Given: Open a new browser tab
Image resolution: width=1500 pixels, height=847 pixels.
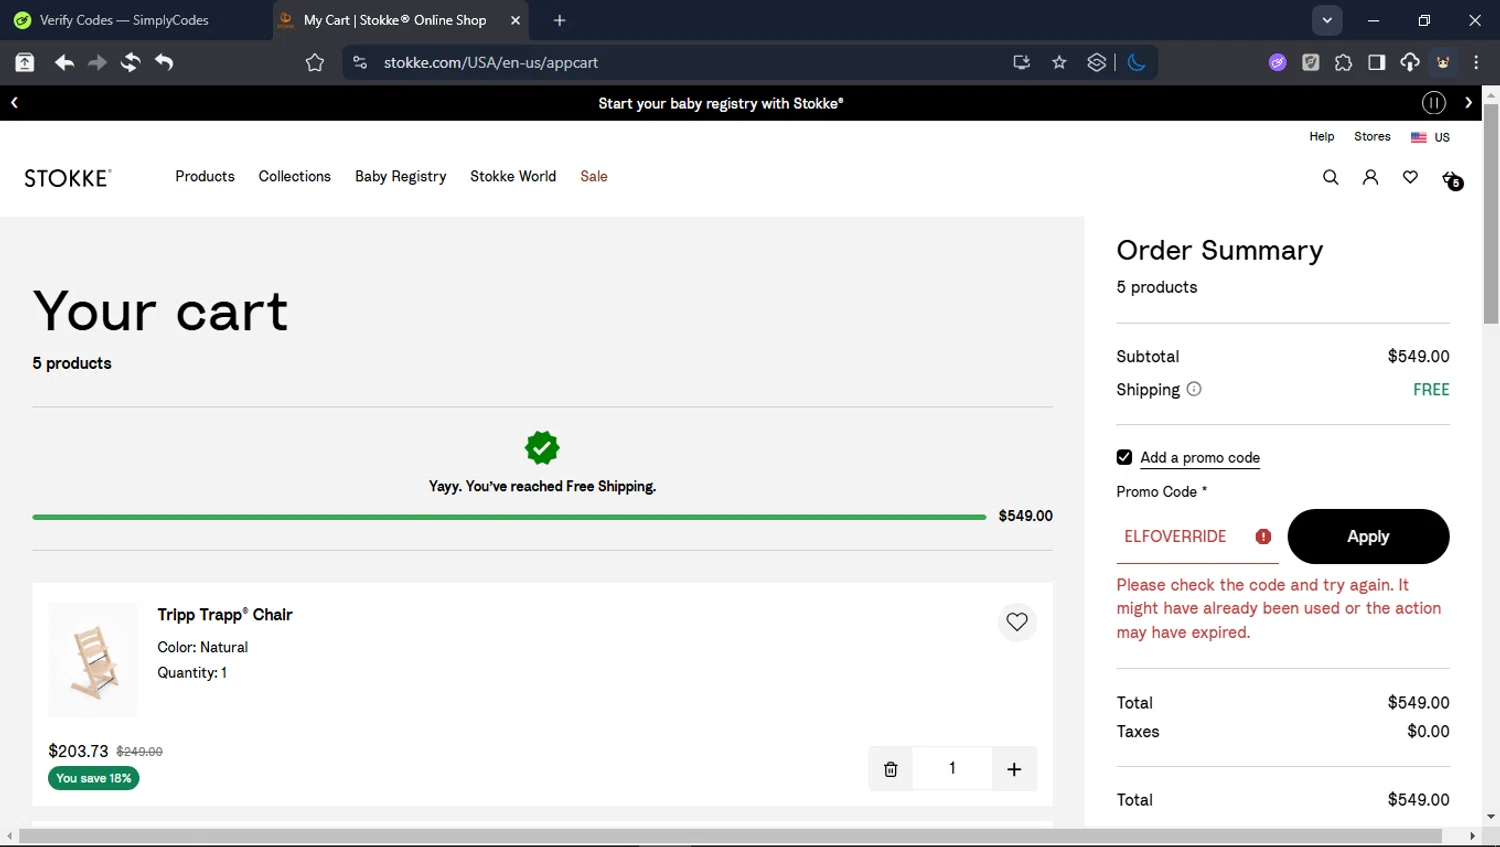Looking at the screenshot, I should click(x=559, y=20).
